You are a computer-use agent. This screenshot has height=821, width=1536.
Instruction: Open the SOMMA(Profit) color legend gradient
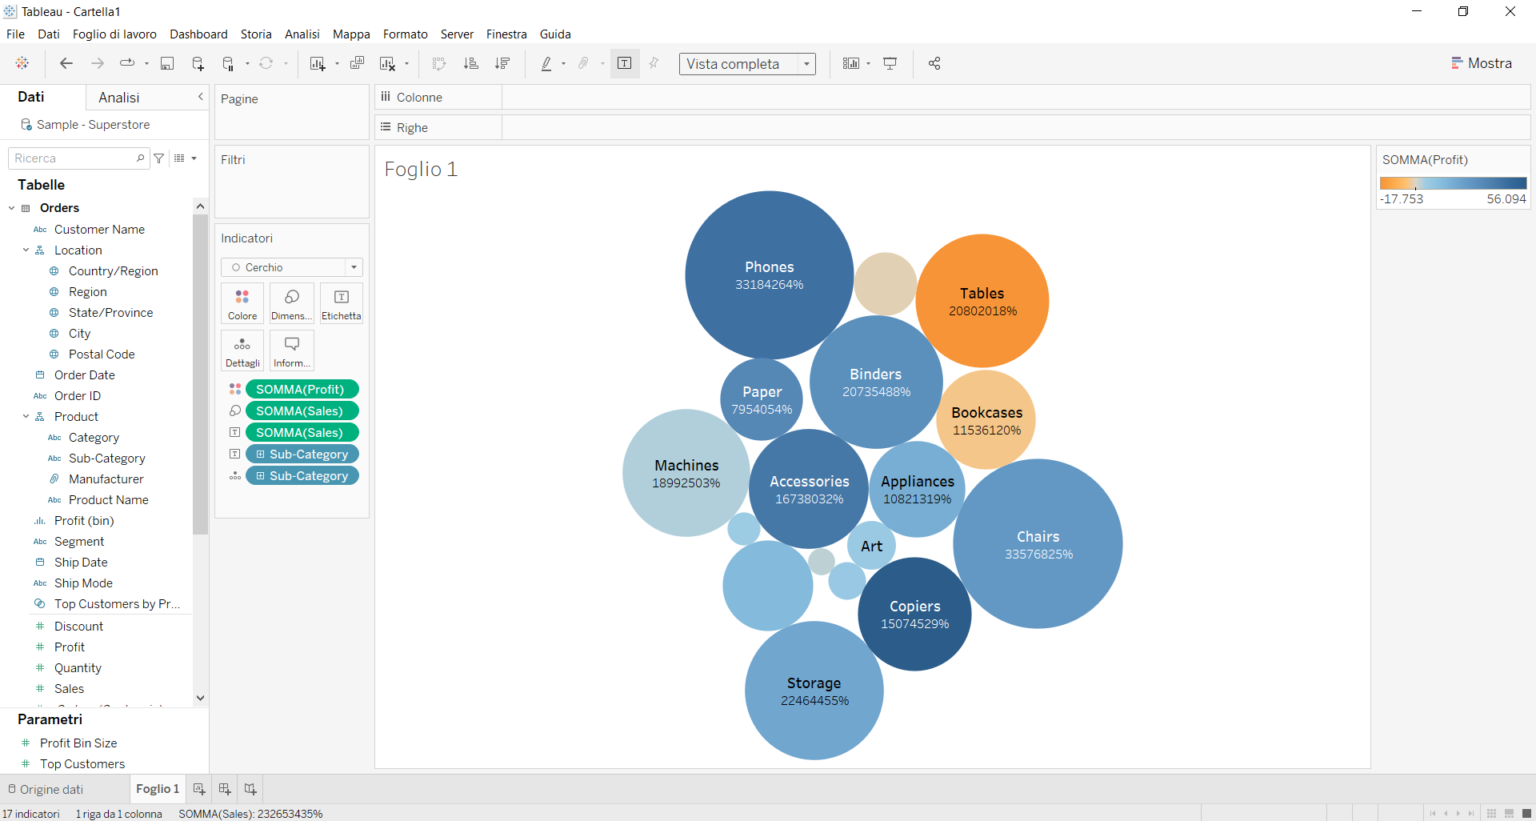pos(1452,183)
